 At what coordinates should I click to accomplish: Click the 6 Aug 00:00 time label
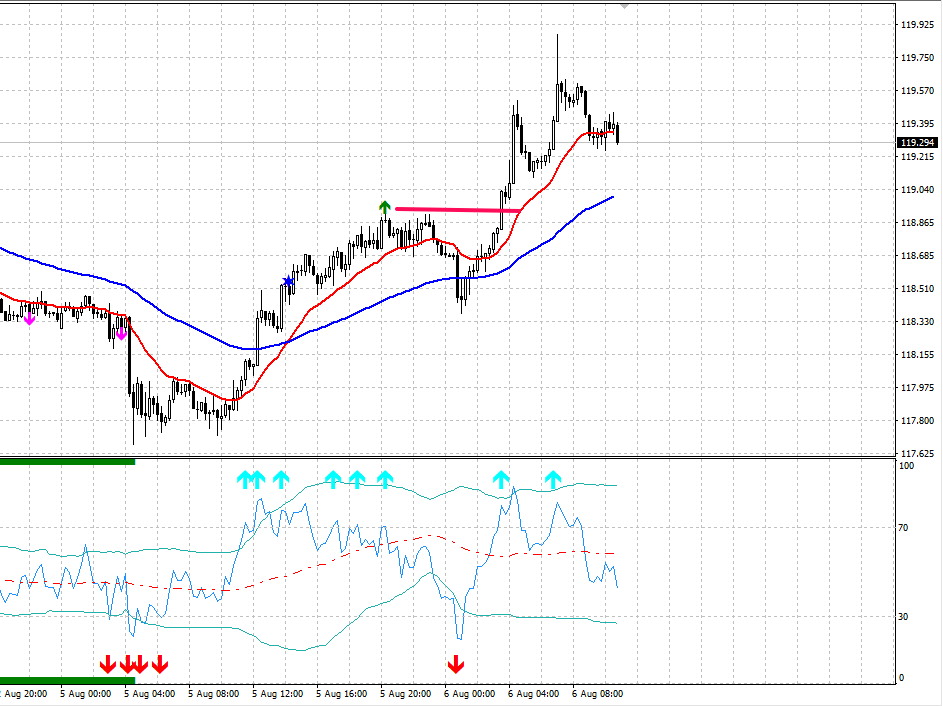(x=469, y=692)
